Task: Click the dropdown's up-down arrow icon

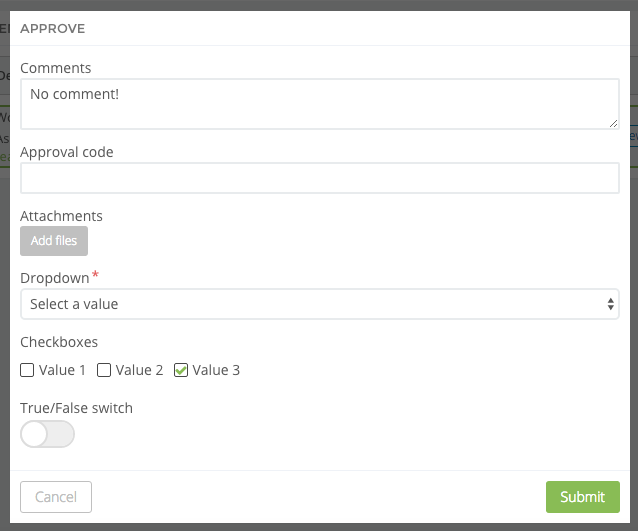Action: 611,304
